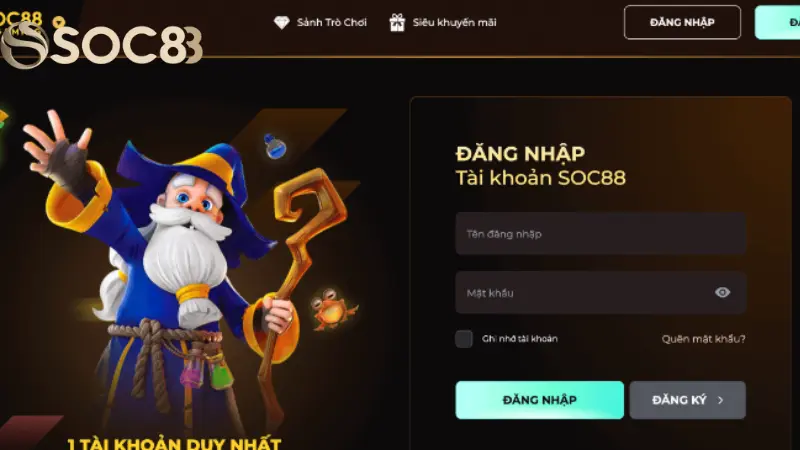Viewport: 800px width, 450px height.
Task: Click the Ghi nhớ tài khoản label
Action: coord(519,339)
